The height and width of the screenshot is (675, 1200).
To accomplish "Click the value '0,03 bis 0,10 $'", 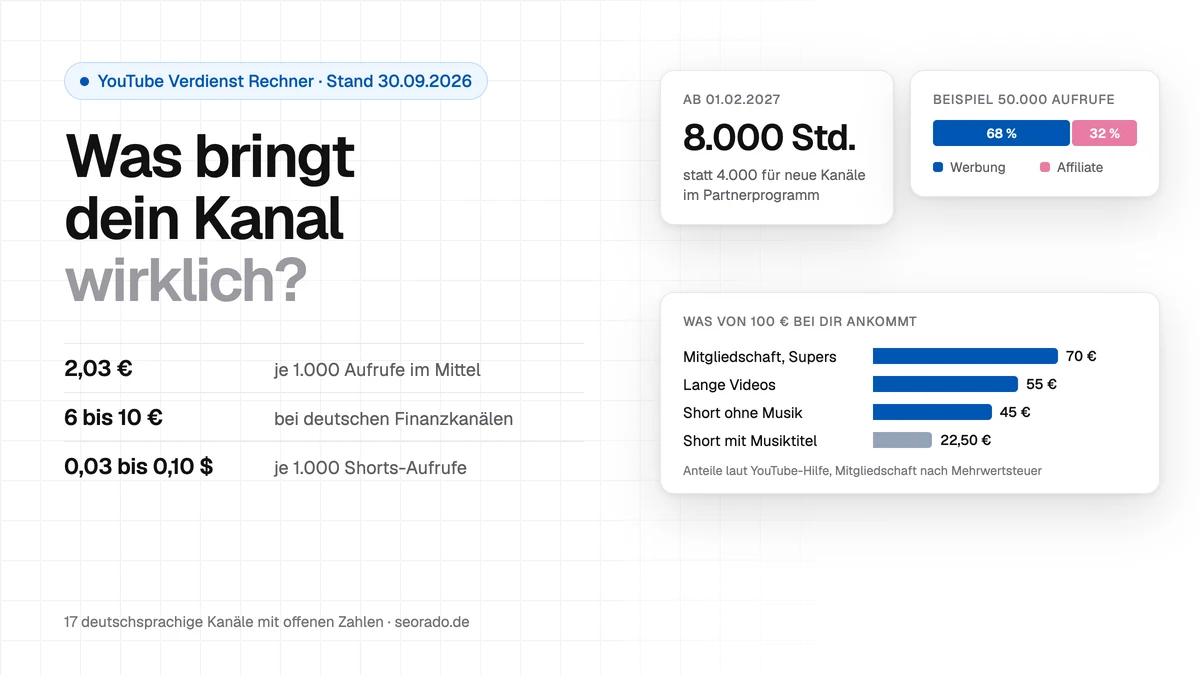I will click(138, 466).
